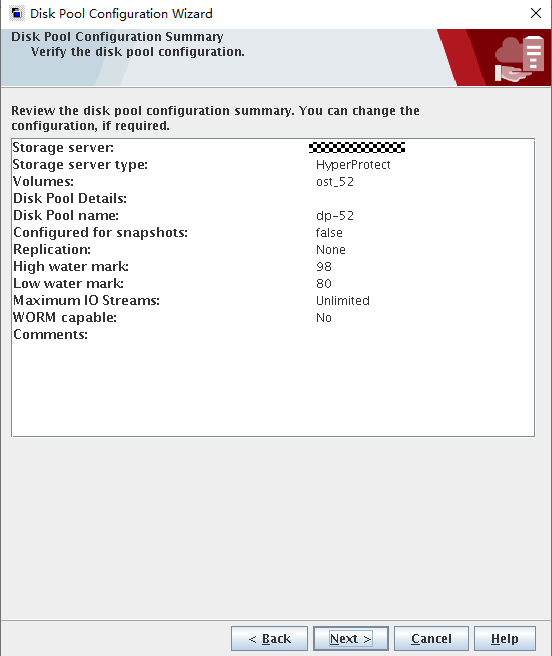Screen dimensions: 552x656
Task: Click the WORM capable No value
Action: click(x=324, y=318)
